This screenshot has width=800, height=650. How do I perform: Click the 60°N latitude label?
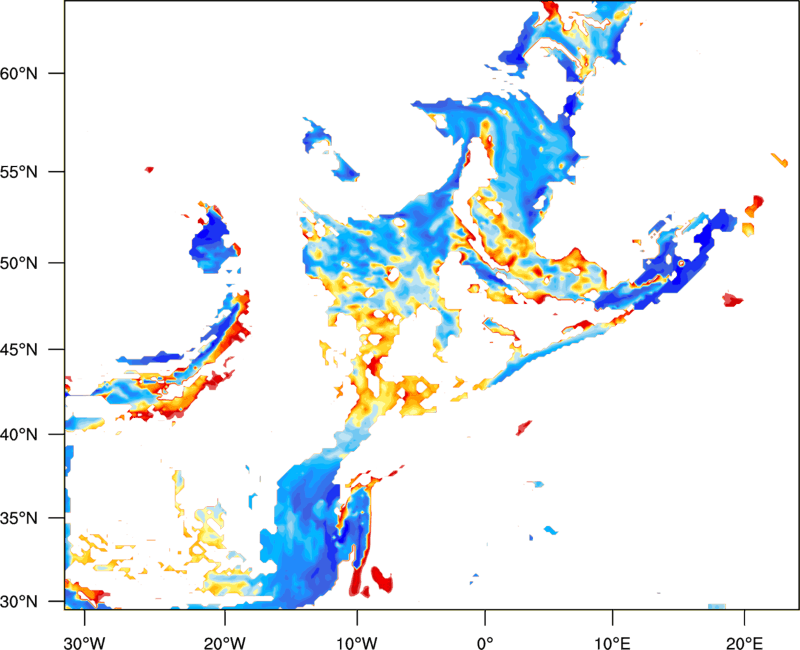click(19, 73)
